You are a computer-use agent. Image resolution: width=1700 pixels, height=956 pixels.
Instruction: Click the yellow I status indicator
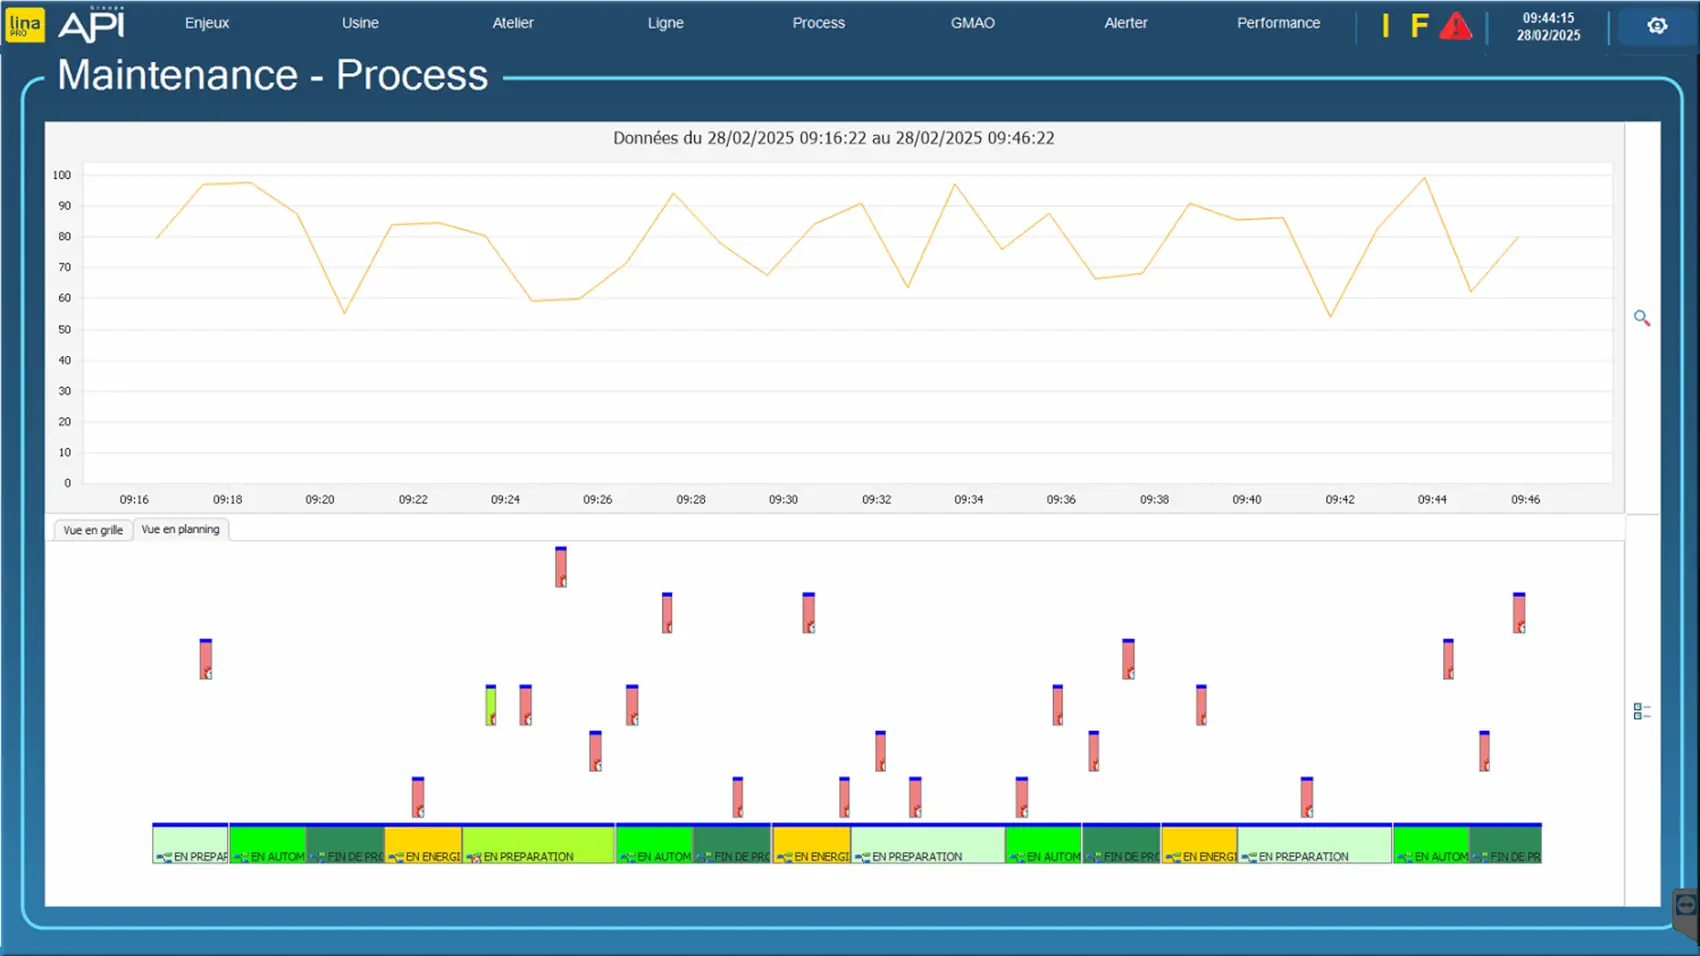coord(1385,26)
